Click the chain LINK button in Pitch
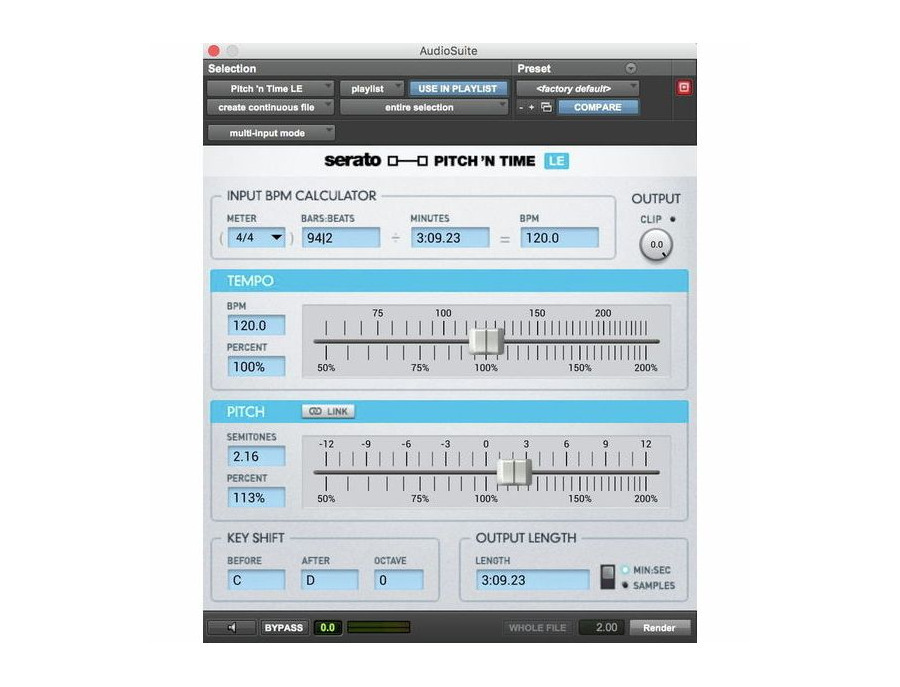This screenshot has height=687, width=900. [x=328, y=412]
